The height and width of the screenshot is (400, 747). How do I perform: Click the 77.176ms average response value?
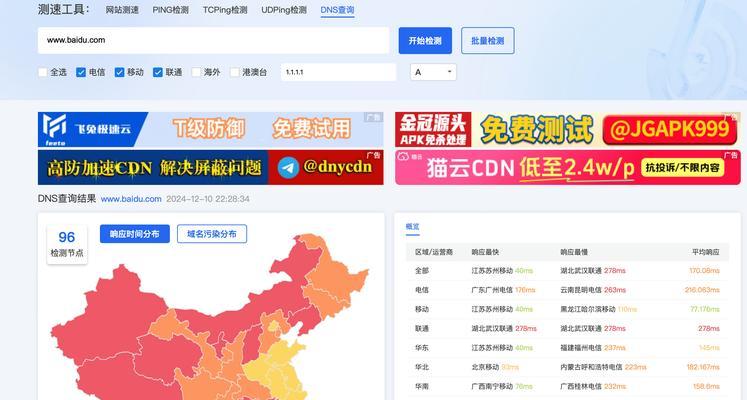(x=705, y=309)
